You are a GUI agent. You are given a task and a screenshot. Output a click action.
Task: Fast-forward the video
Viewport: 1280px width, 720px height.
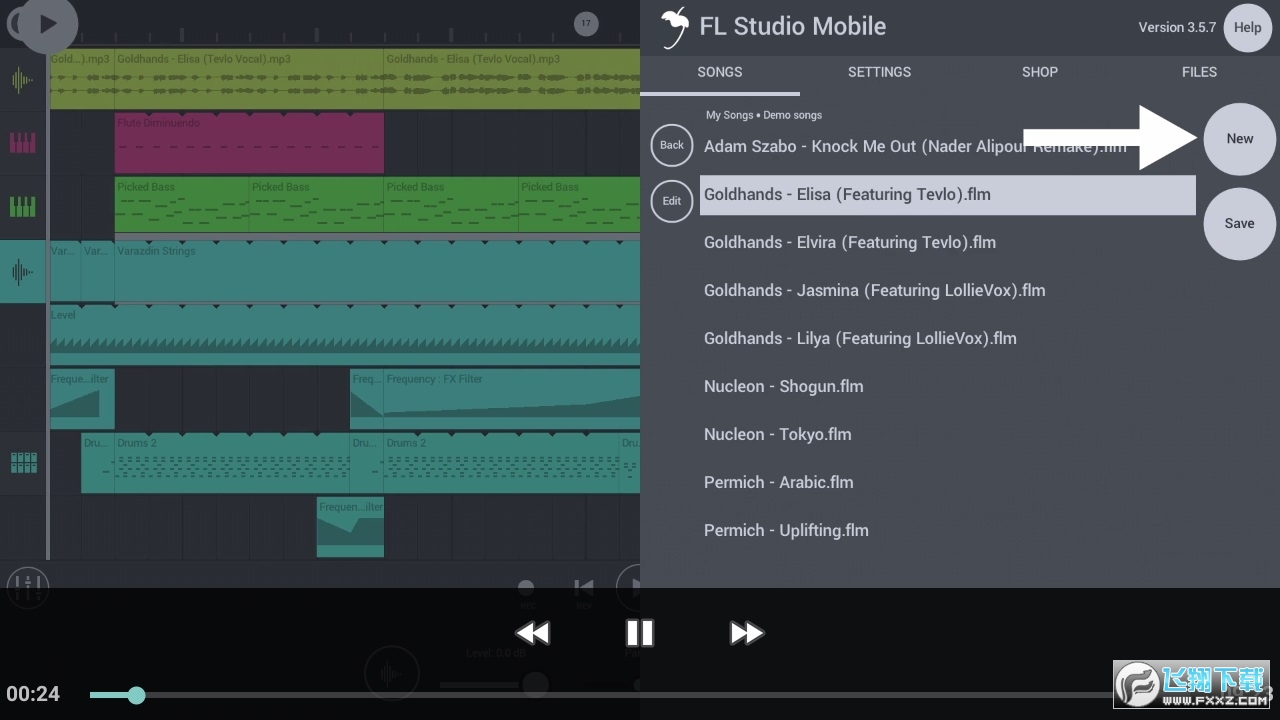point(747,633)
